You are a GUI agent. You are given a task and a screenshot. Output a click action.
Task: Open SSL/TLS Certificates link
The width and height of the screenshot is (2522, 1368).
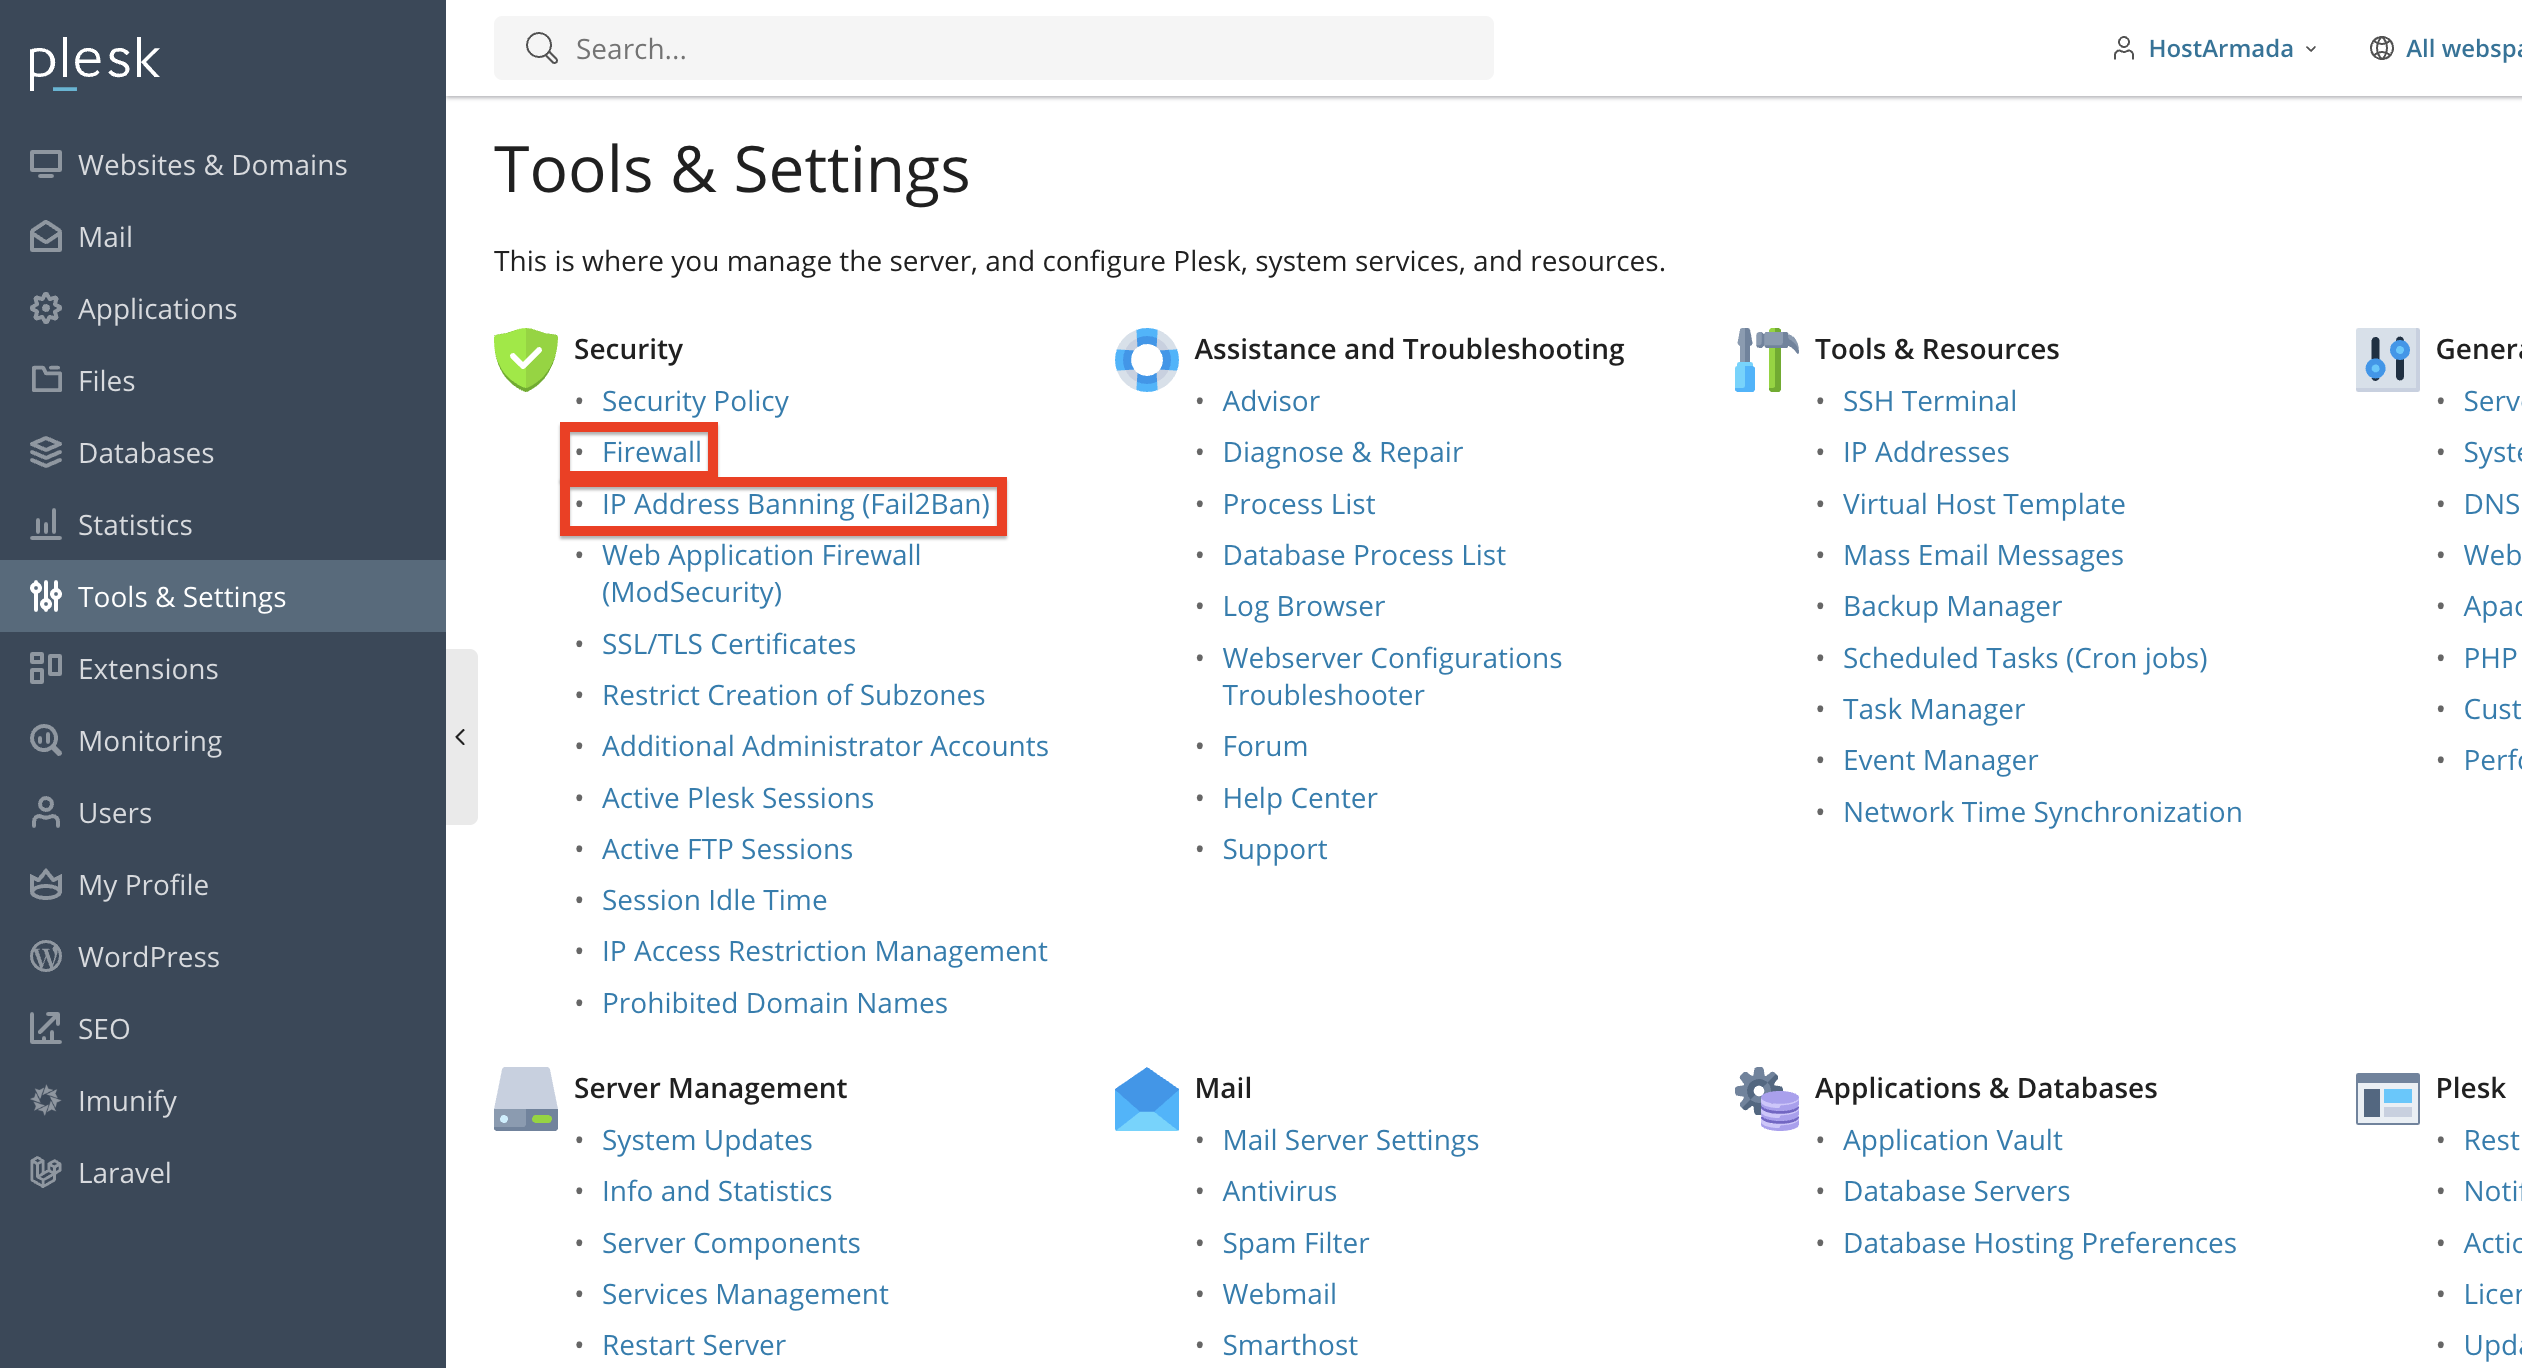729,644
